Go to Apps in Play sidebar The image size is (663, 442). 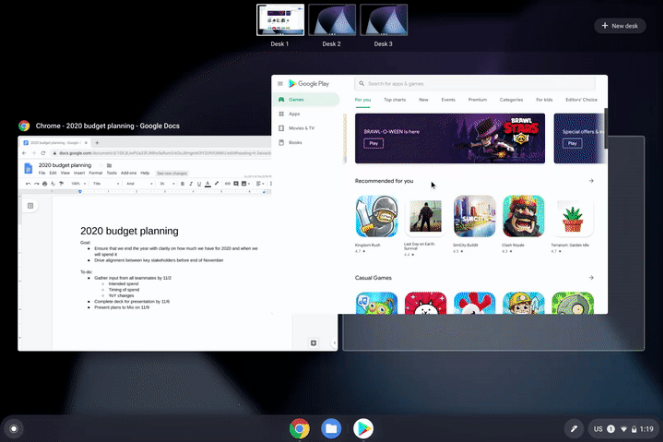click(294, 114)
